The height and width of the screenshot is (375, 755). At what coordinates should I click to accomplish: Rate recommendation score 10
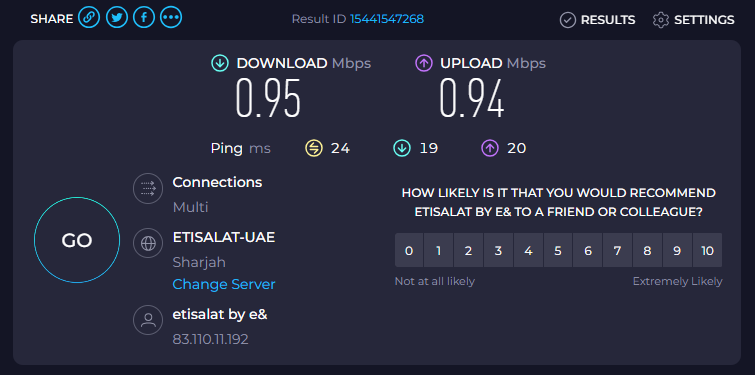click(x=707, y=250)
